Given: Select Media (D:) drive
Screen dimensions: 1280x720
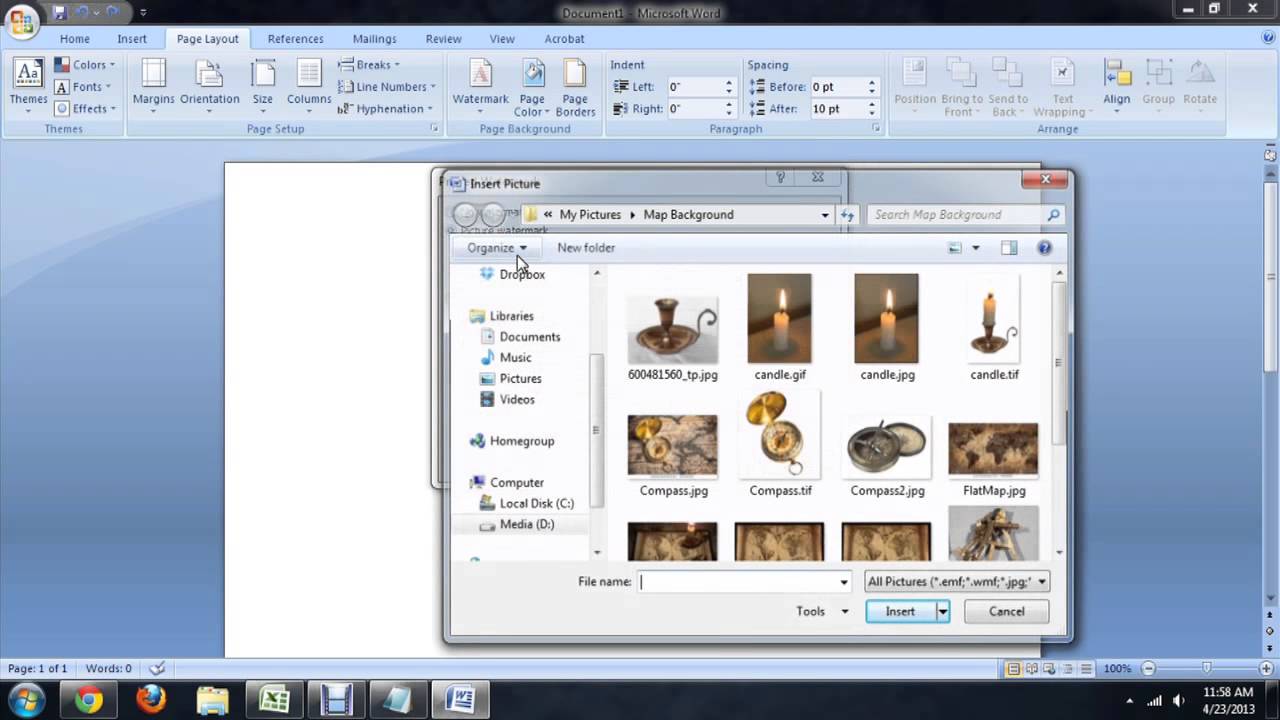Looking at the screenshot, I should (526, 524).
